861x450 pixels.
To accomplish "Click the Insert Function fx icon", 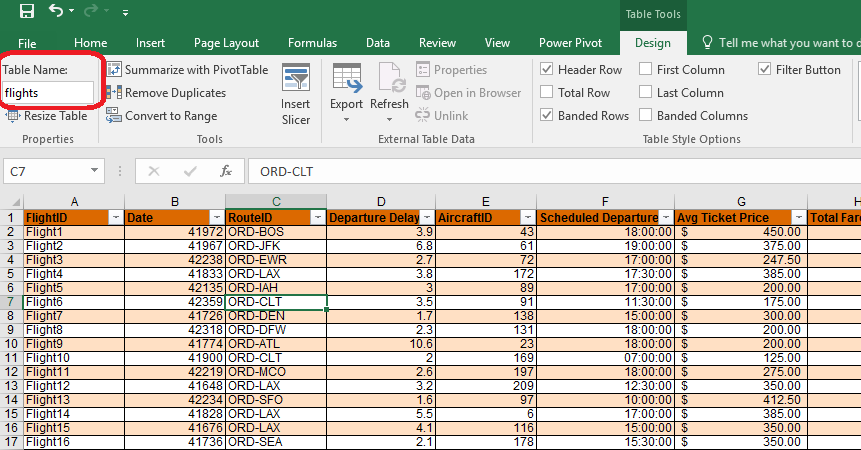I will (226, 171).
